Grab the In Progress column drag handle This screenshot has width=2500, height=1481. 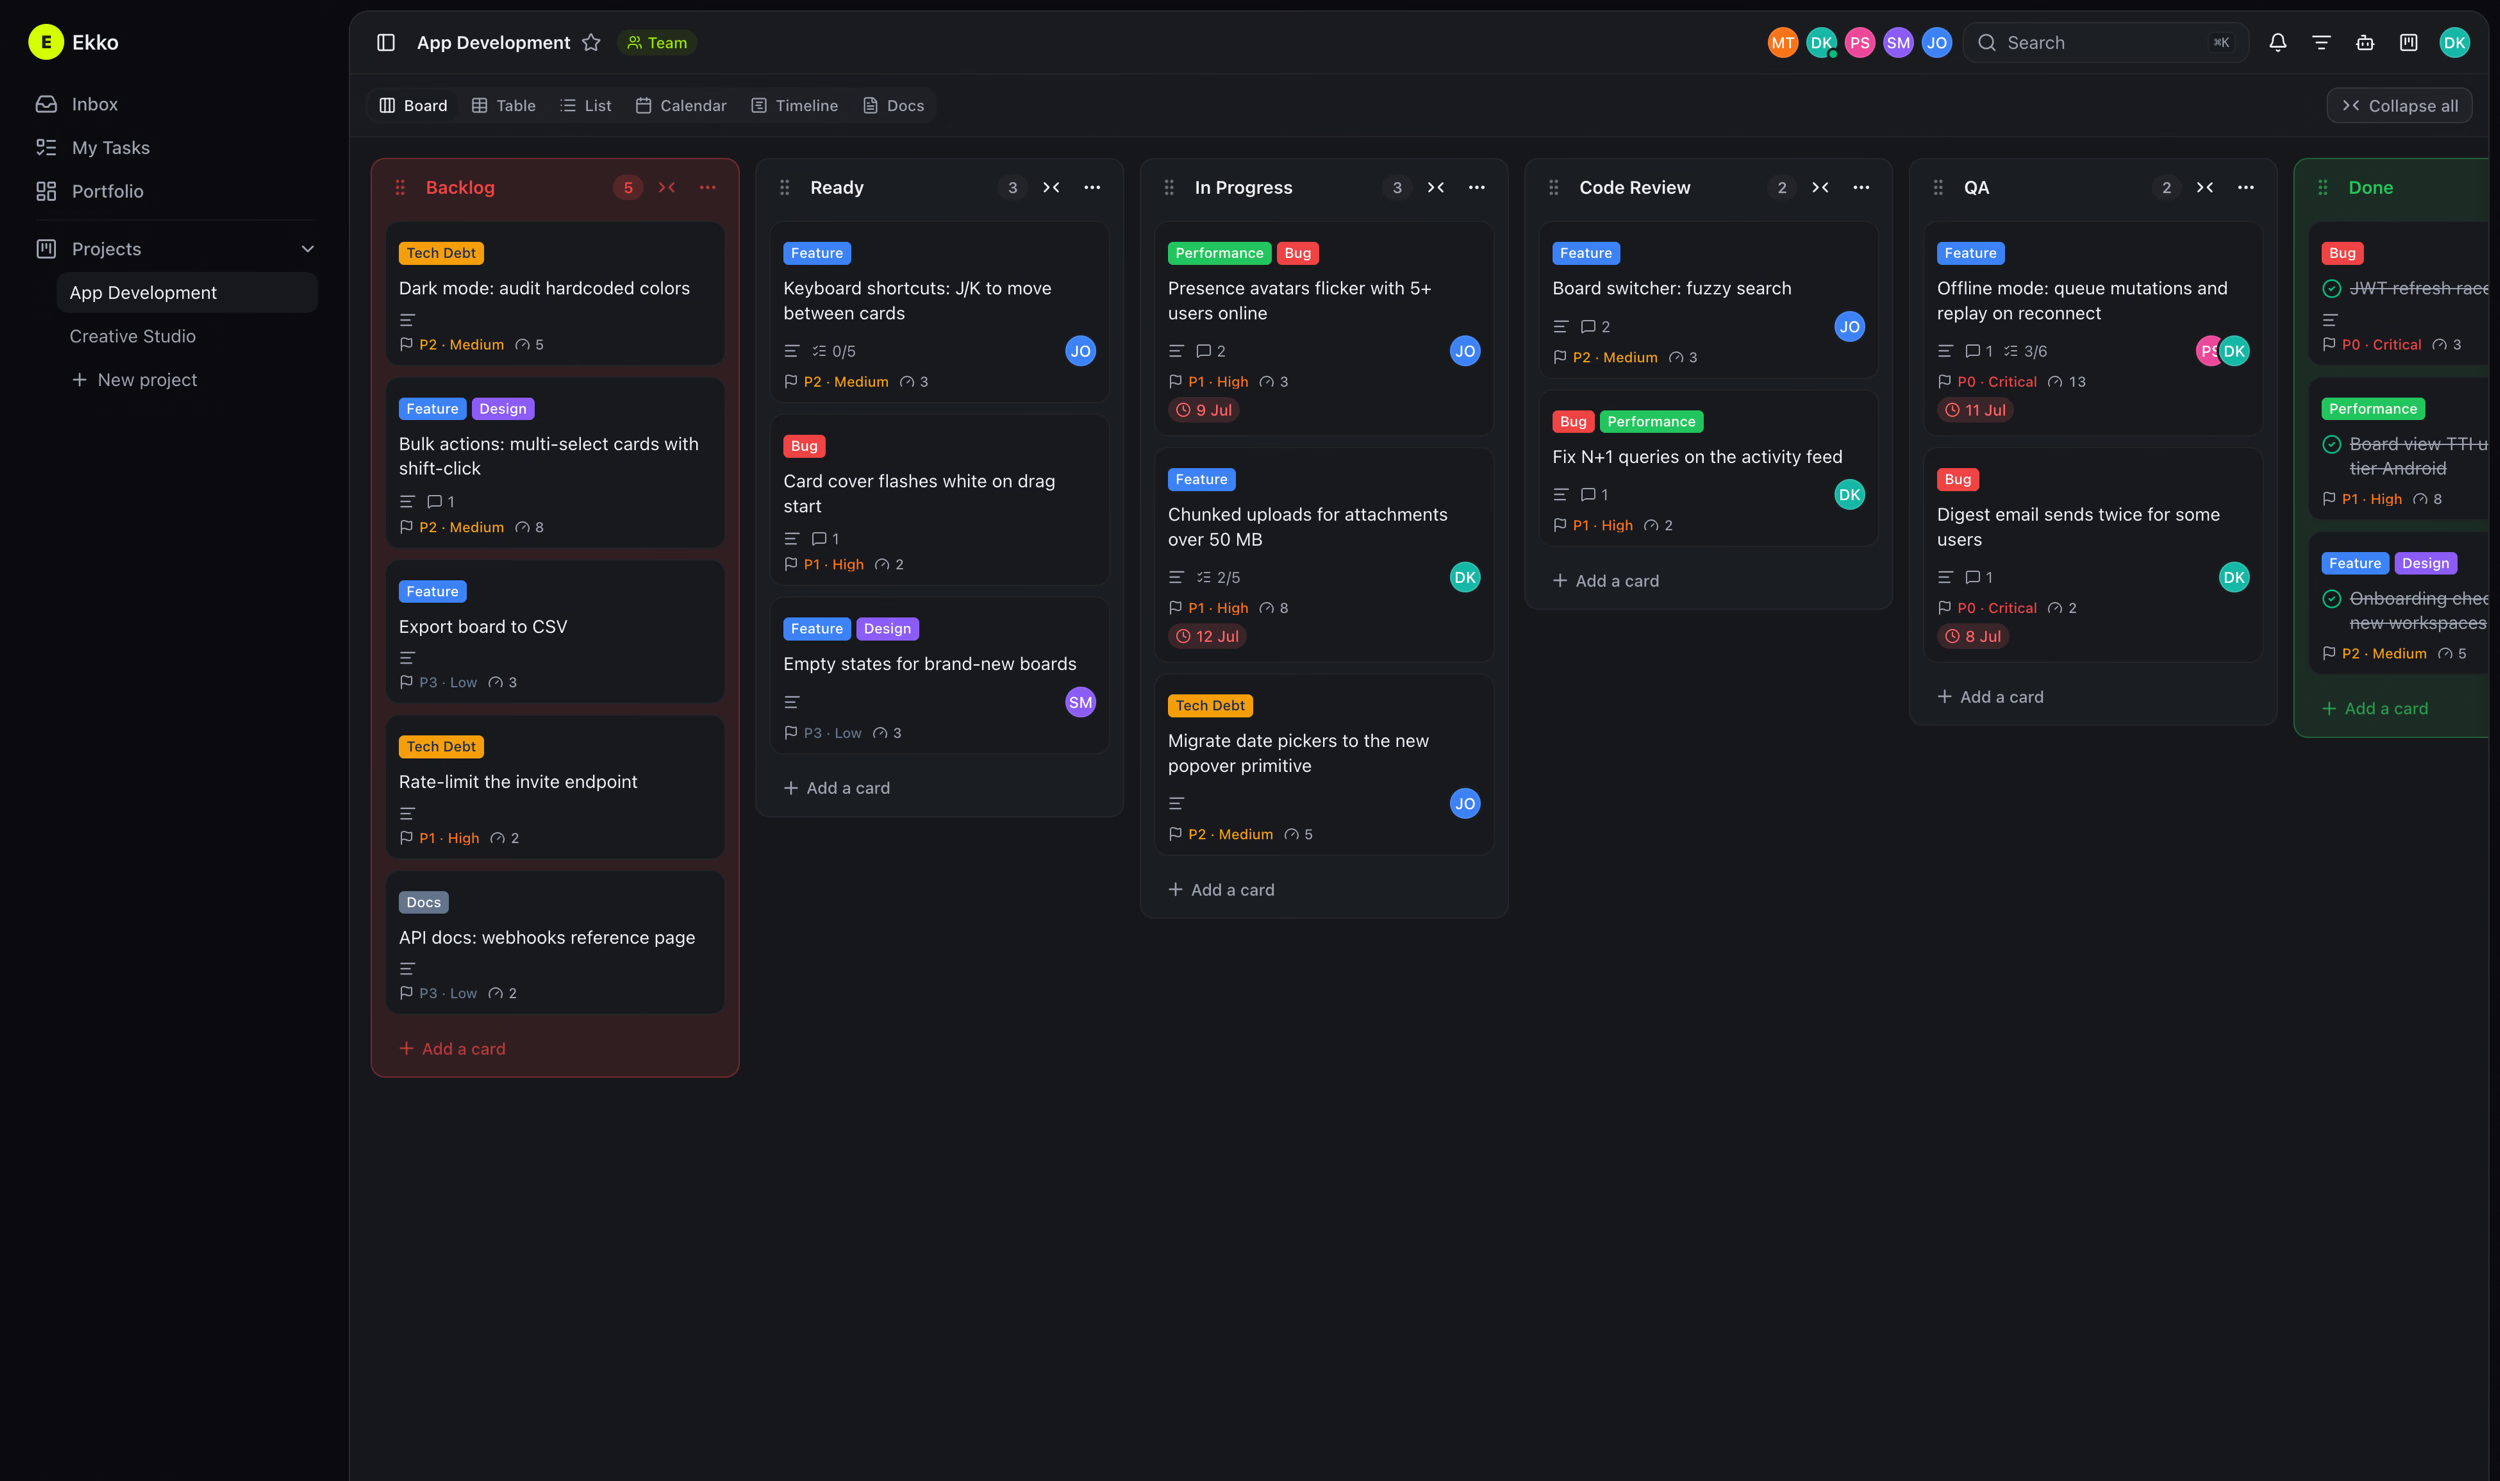pos(1169,187)
